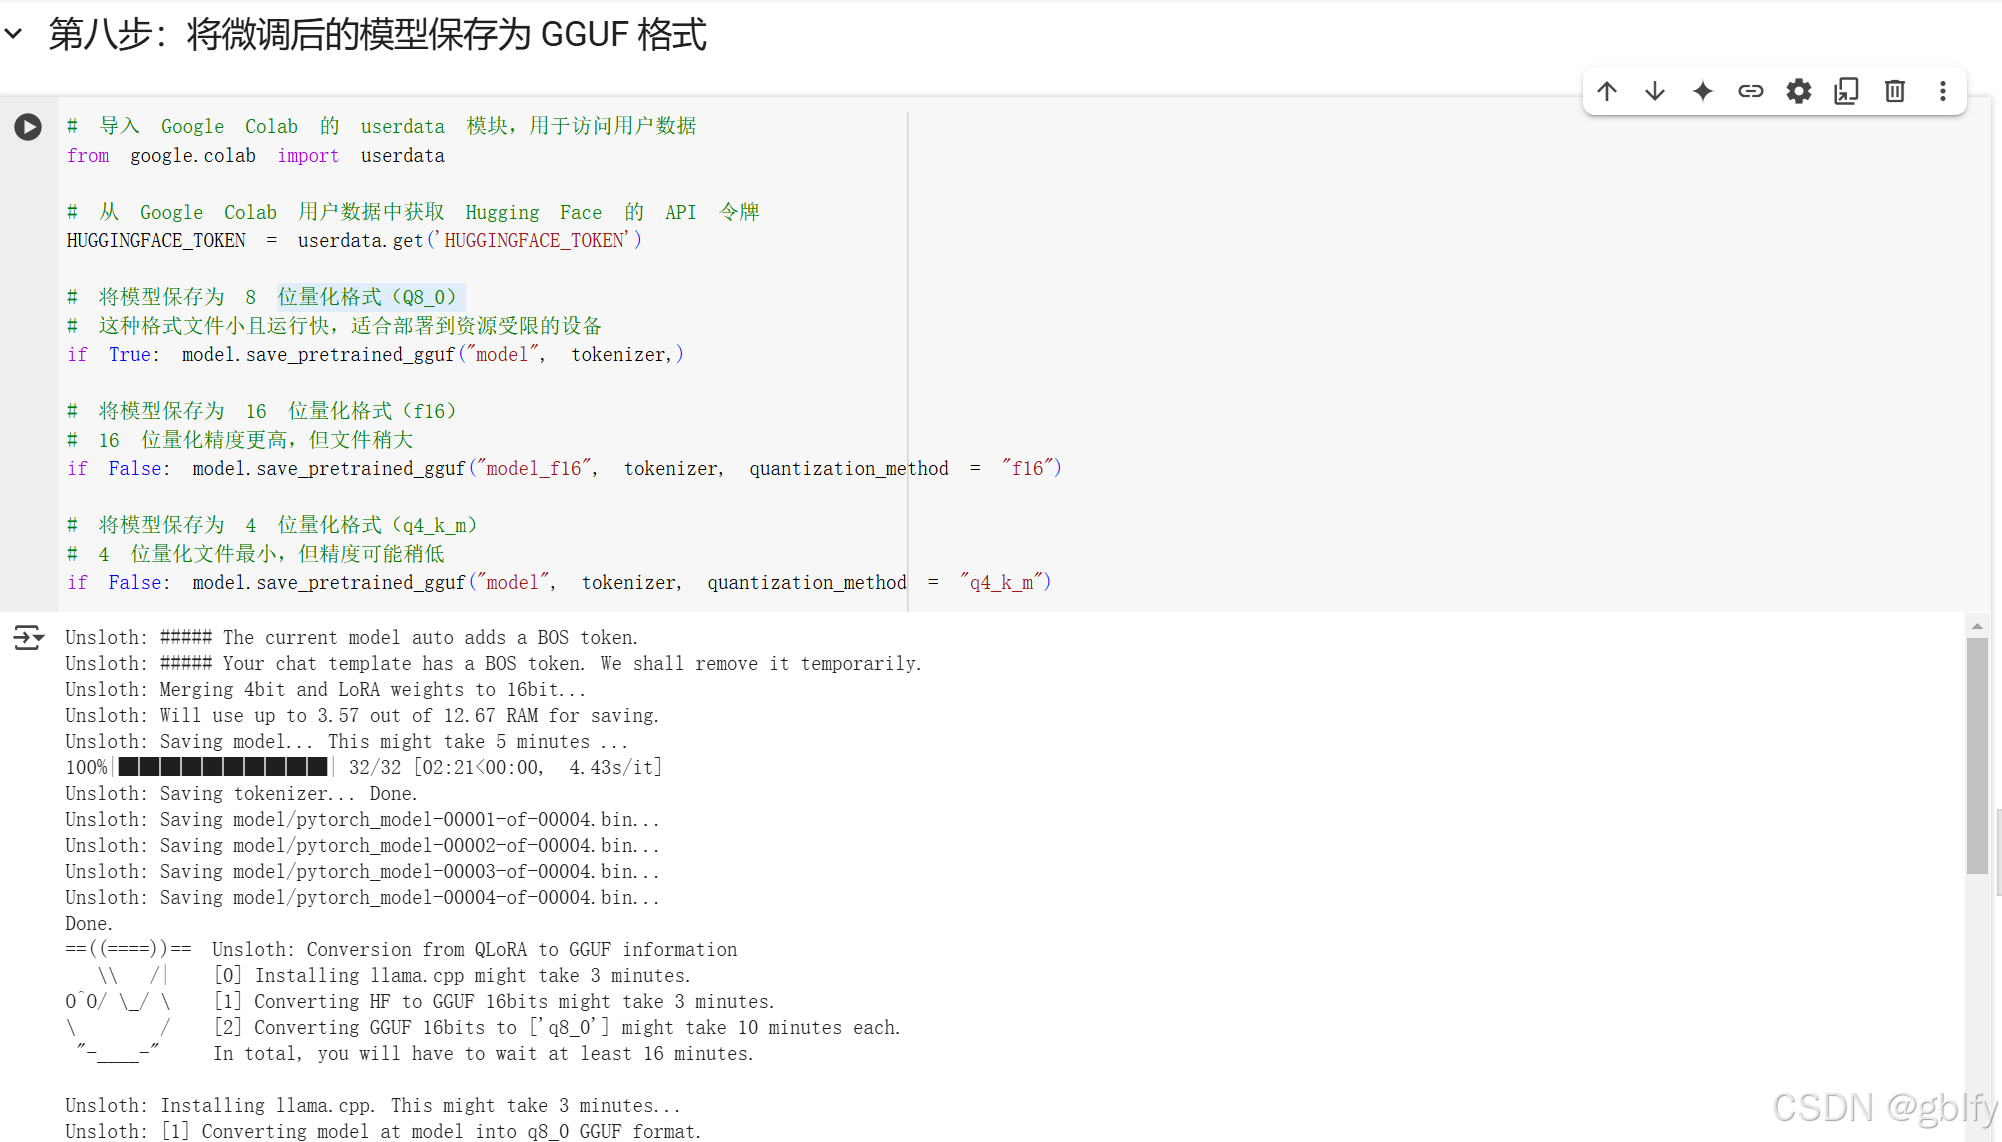Click the "f16" quantization string
The width and height of the screenshot is (2002, 1142).
(1026, 469)
